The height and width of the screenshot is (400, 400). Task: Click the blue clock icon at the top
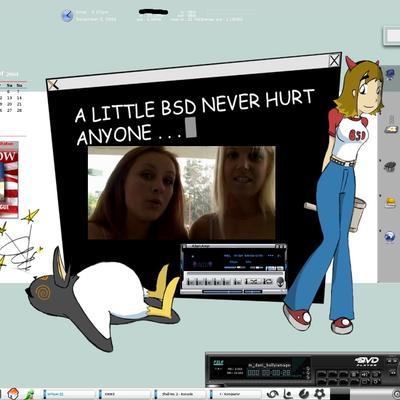[67, 15]
